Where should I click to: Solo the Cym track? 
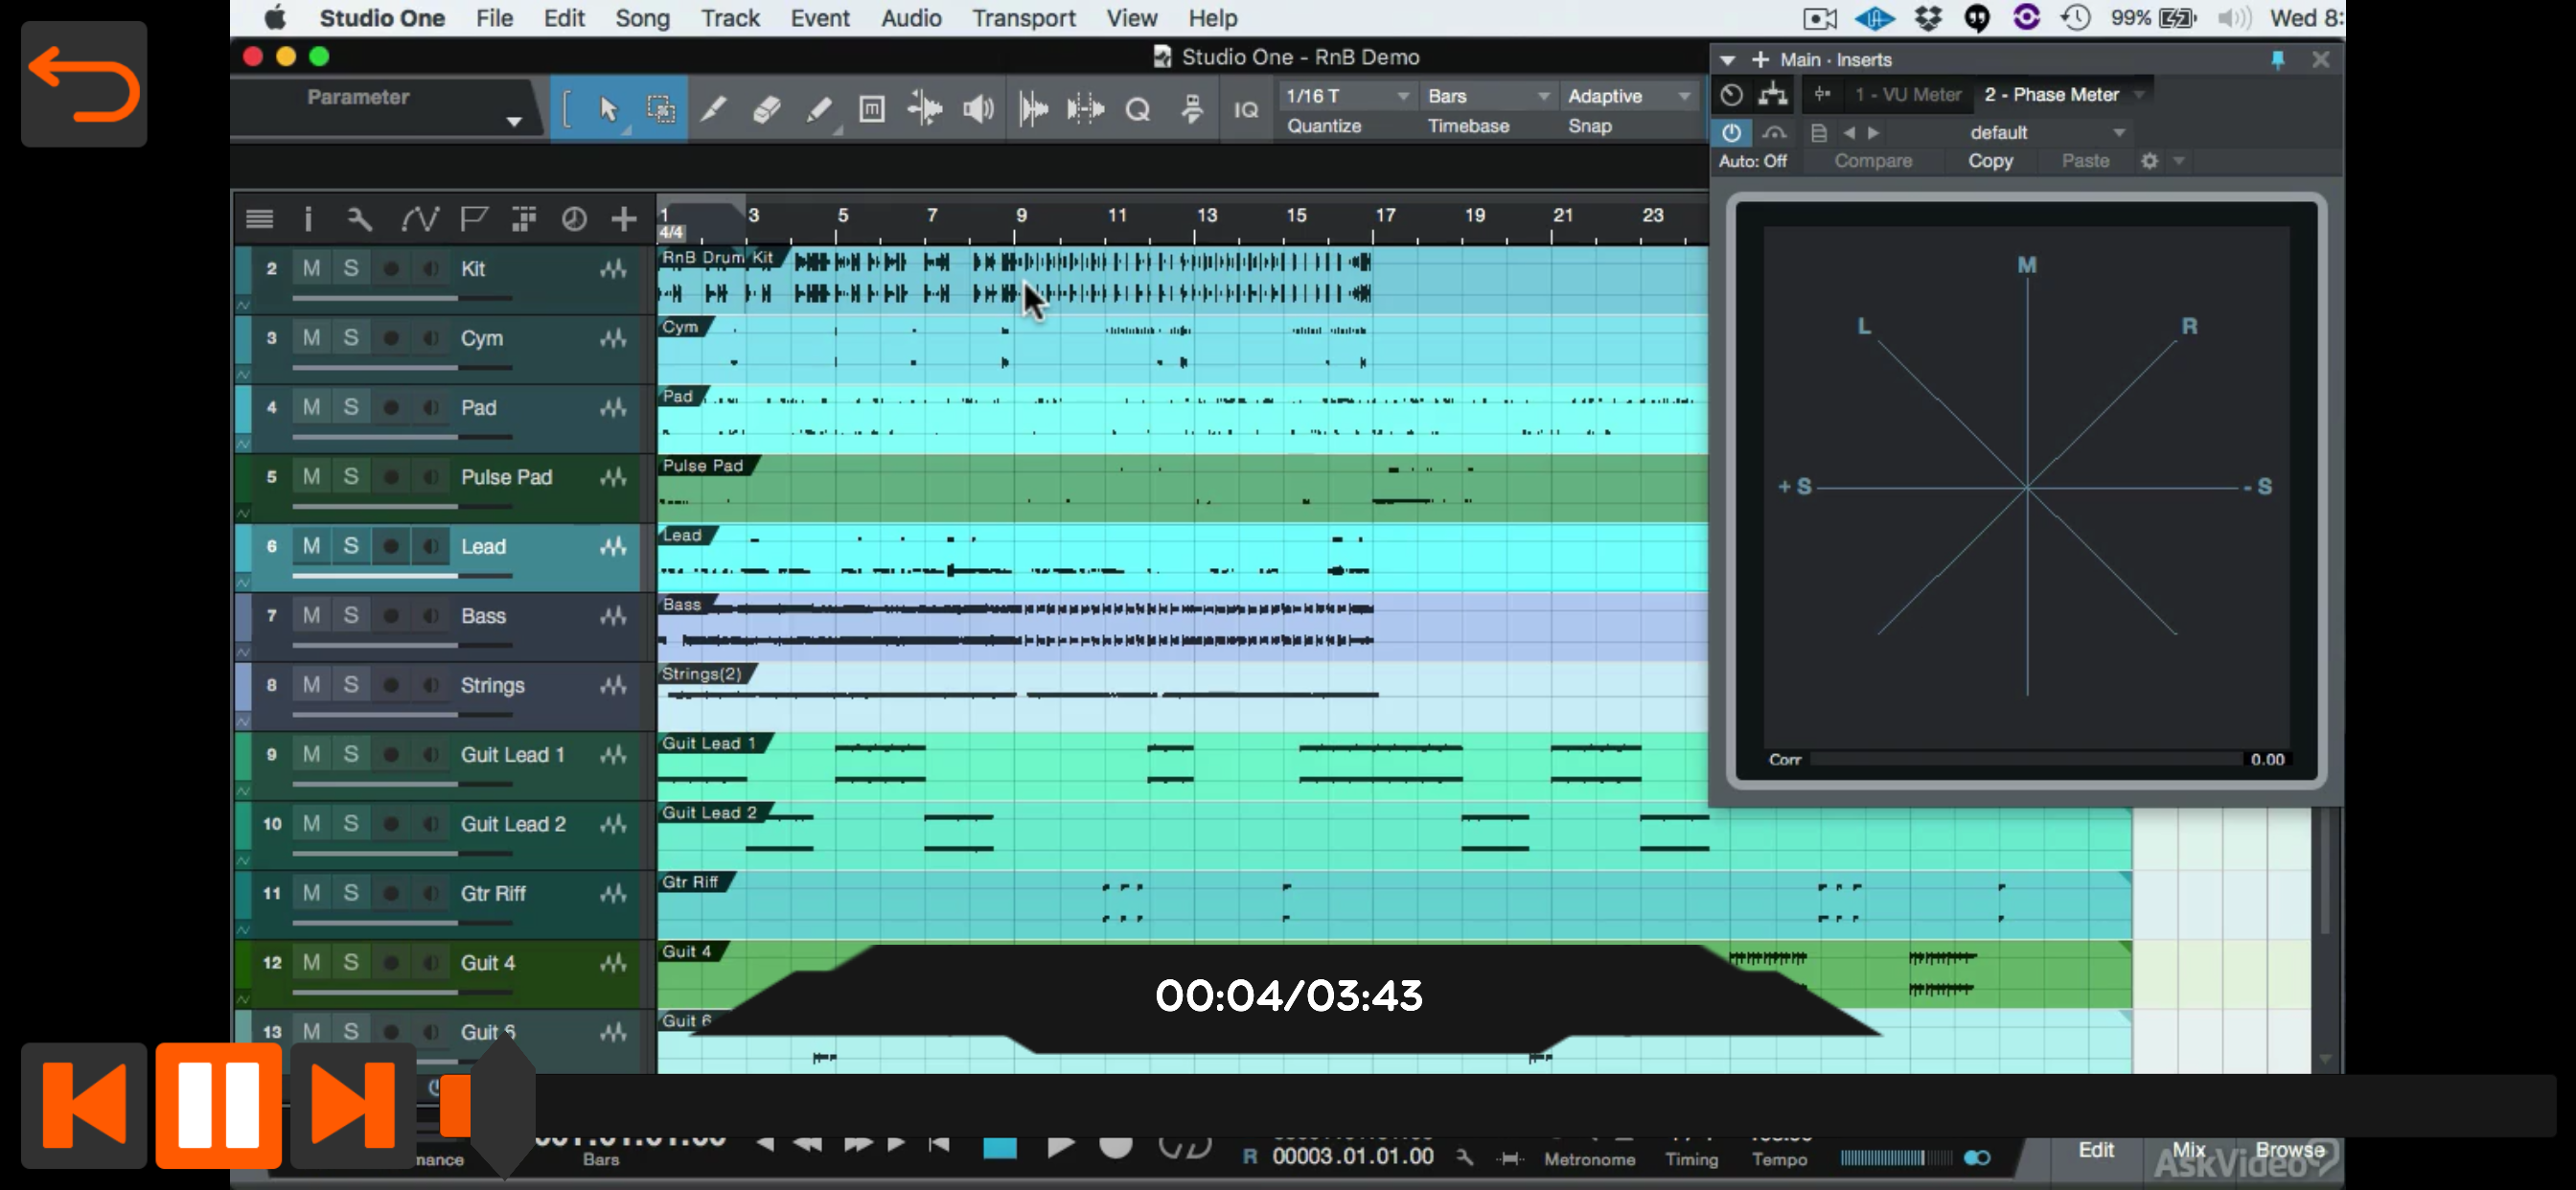click(x=351, y=337)
